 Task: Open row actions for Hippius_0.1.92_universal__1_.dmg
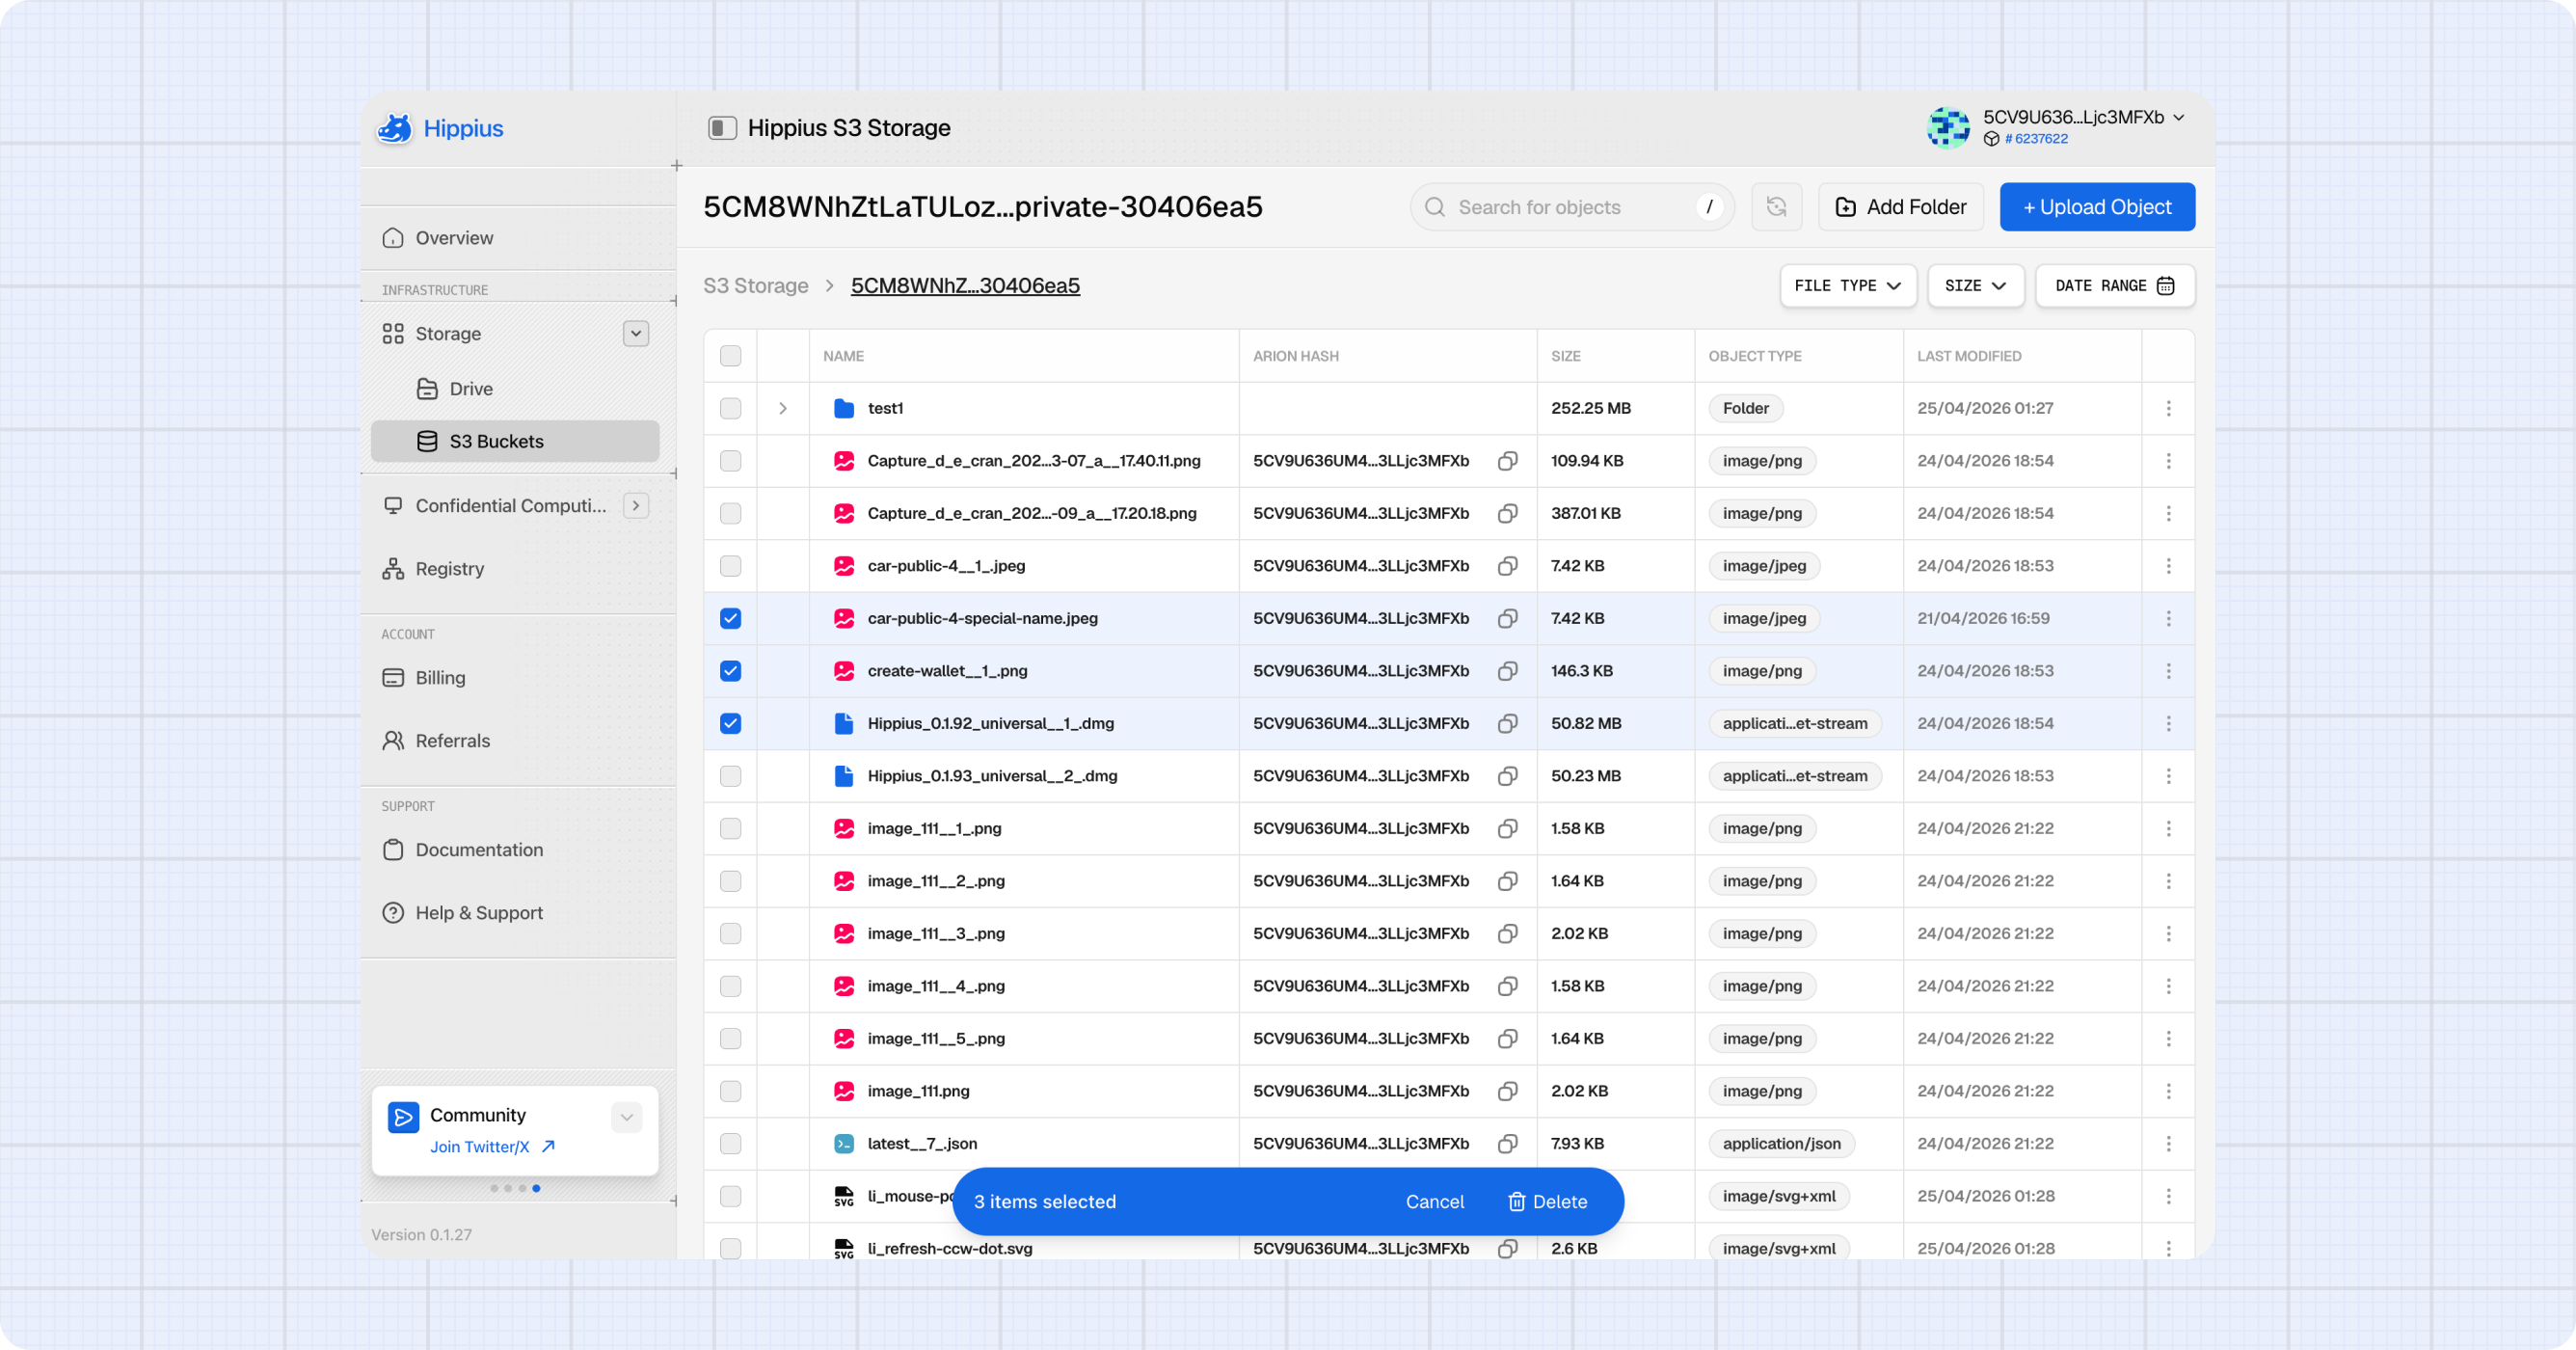pos(2168,723)
